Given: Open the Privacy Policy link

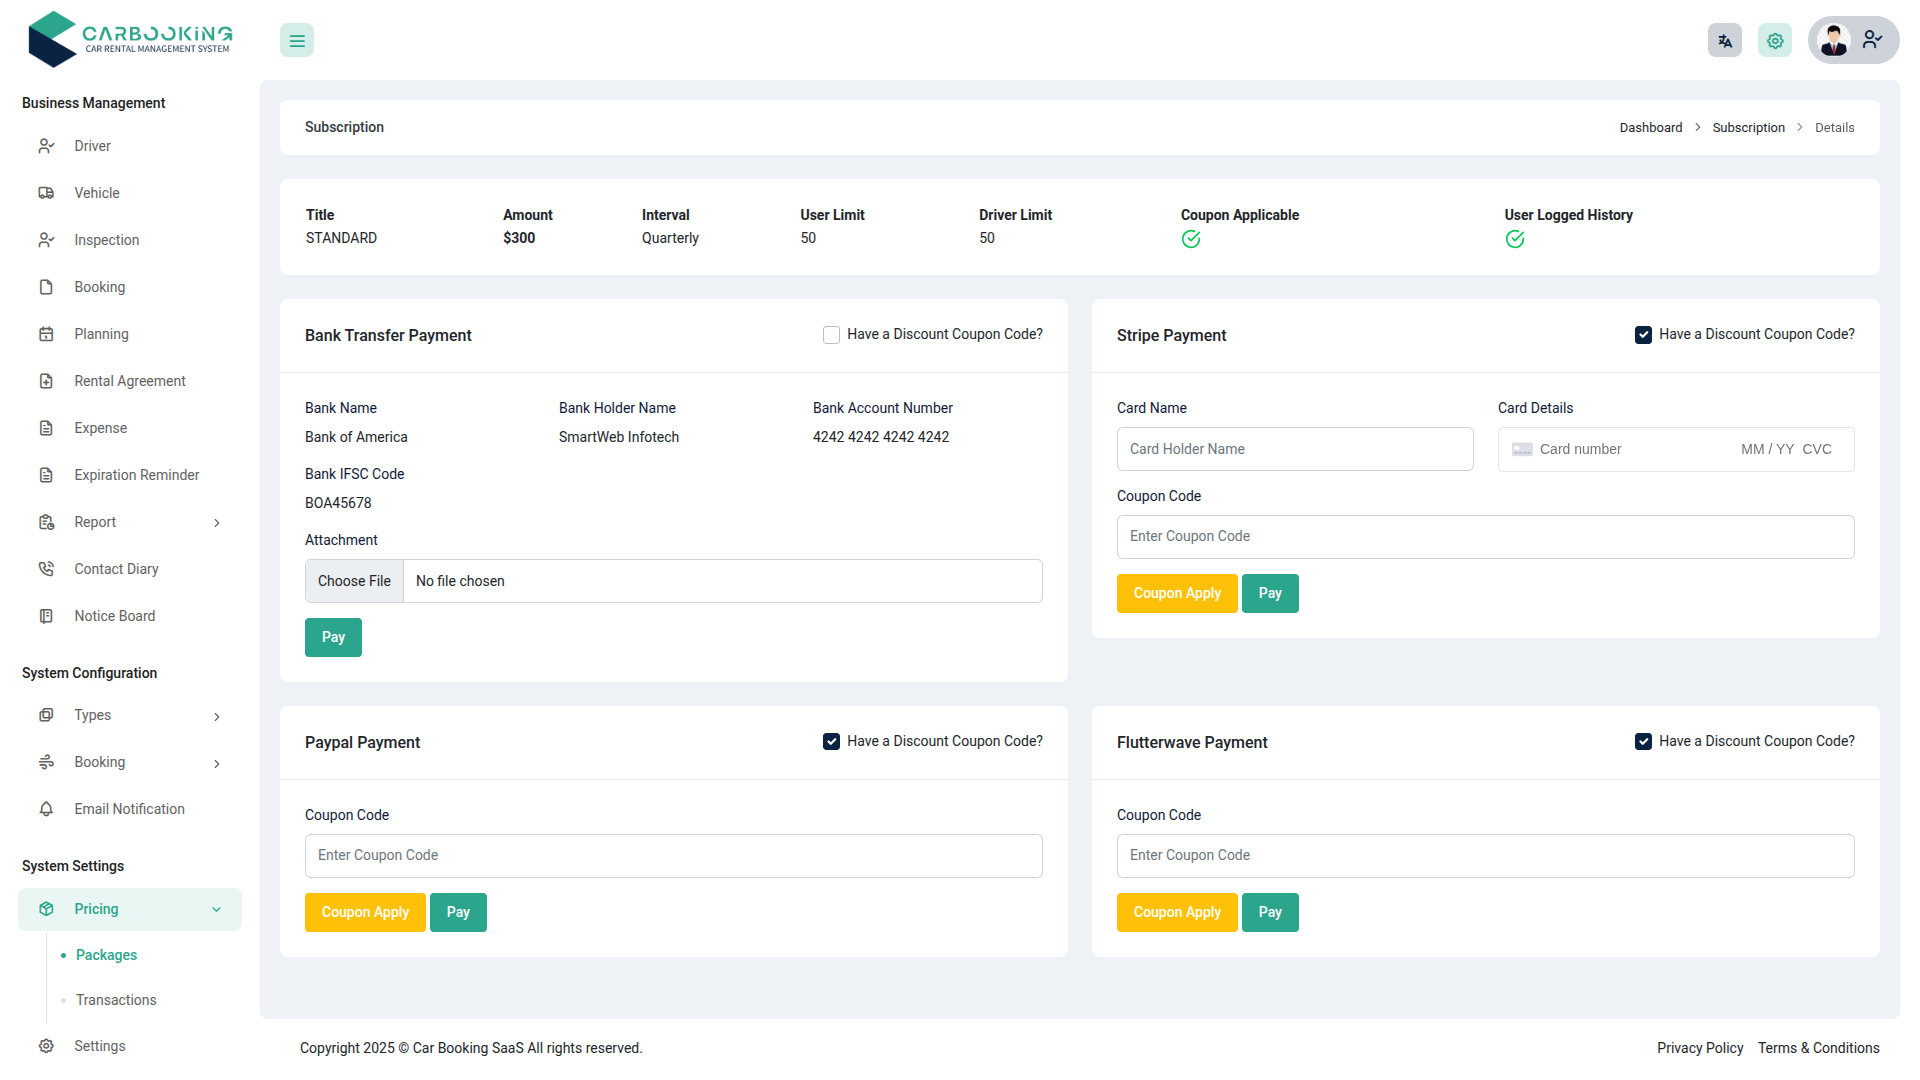Looking at the screenshot, I should pos(1699,1048).
